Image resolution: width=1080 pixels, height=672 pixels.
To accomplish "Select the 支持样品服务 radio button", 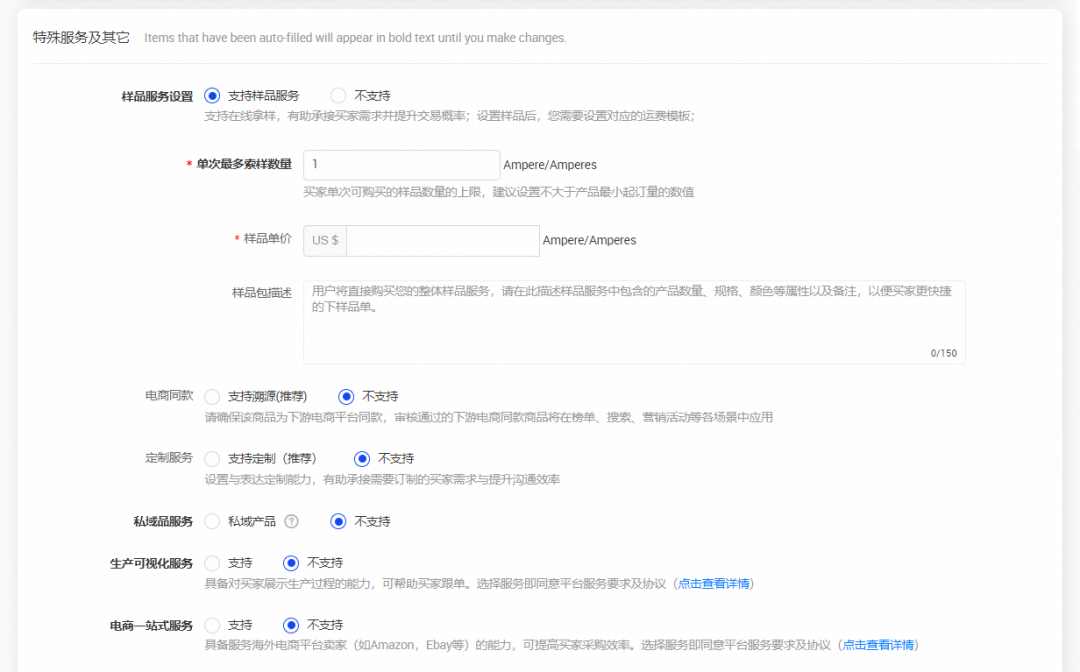I will [212, 95].
